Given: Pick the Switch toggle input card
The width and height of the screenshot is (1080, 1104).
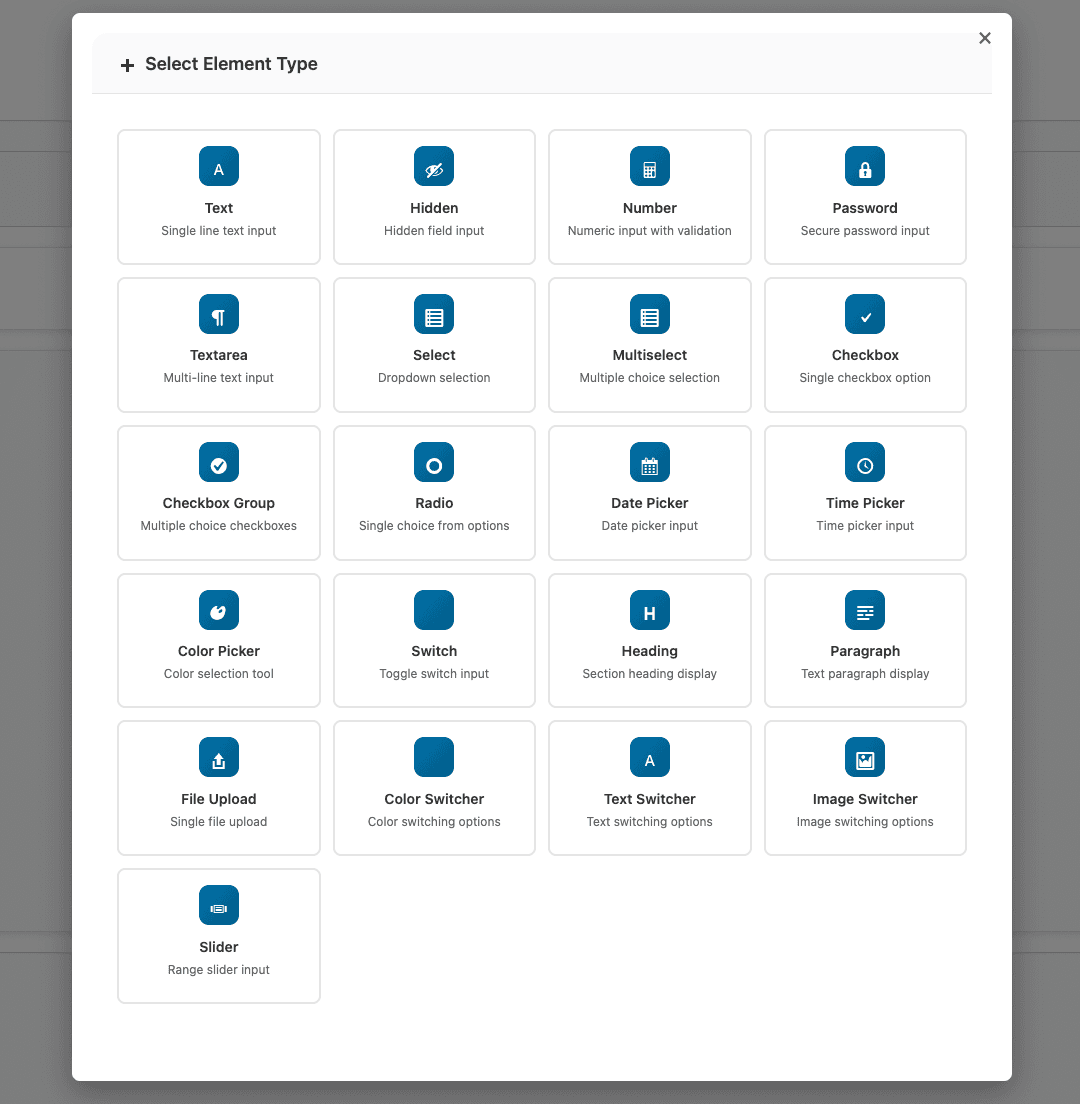Looking at the screenshot, I should 434,641.
